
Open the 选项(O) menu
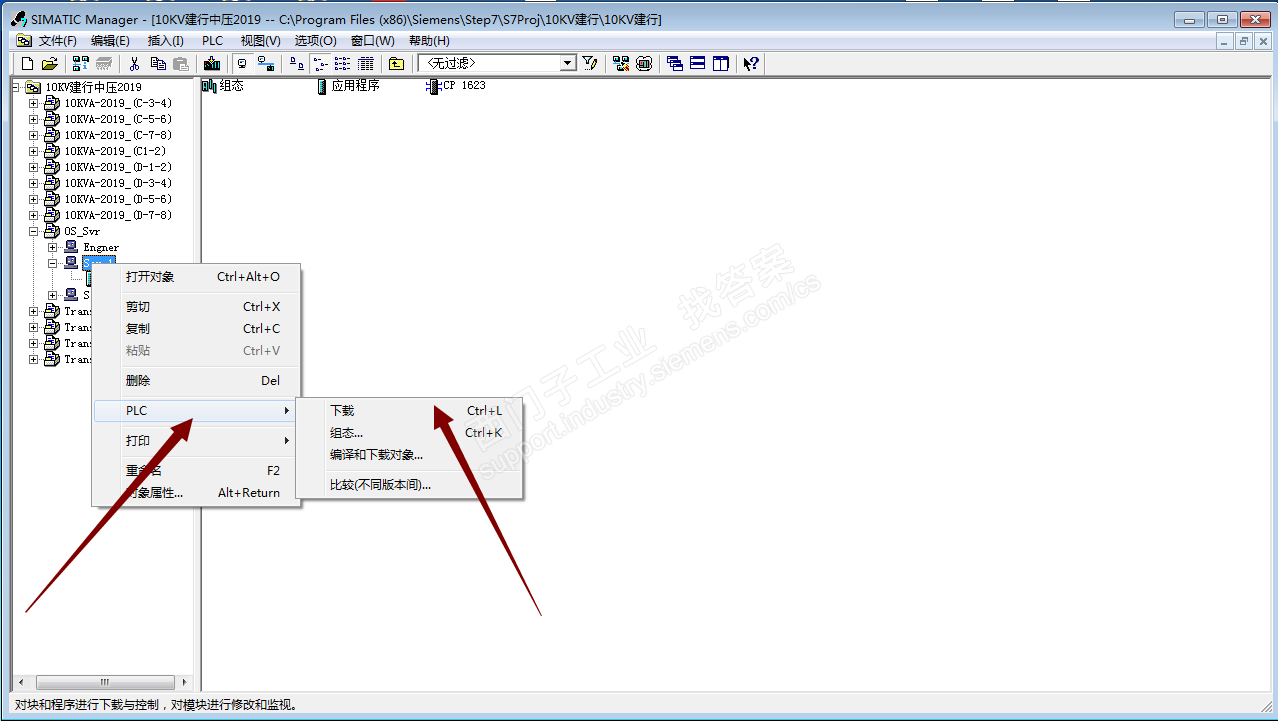pos(315,41)
